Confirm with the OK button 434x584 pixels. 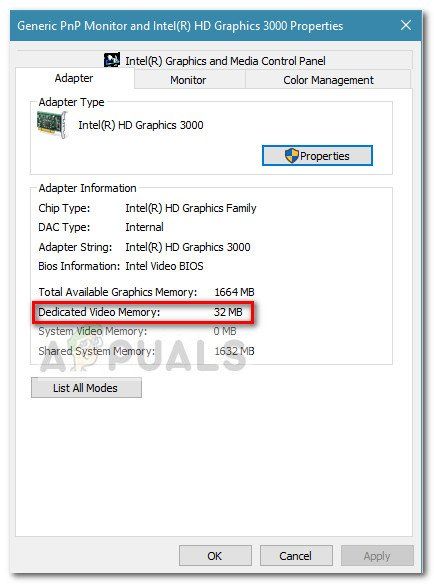coord(215,556)
